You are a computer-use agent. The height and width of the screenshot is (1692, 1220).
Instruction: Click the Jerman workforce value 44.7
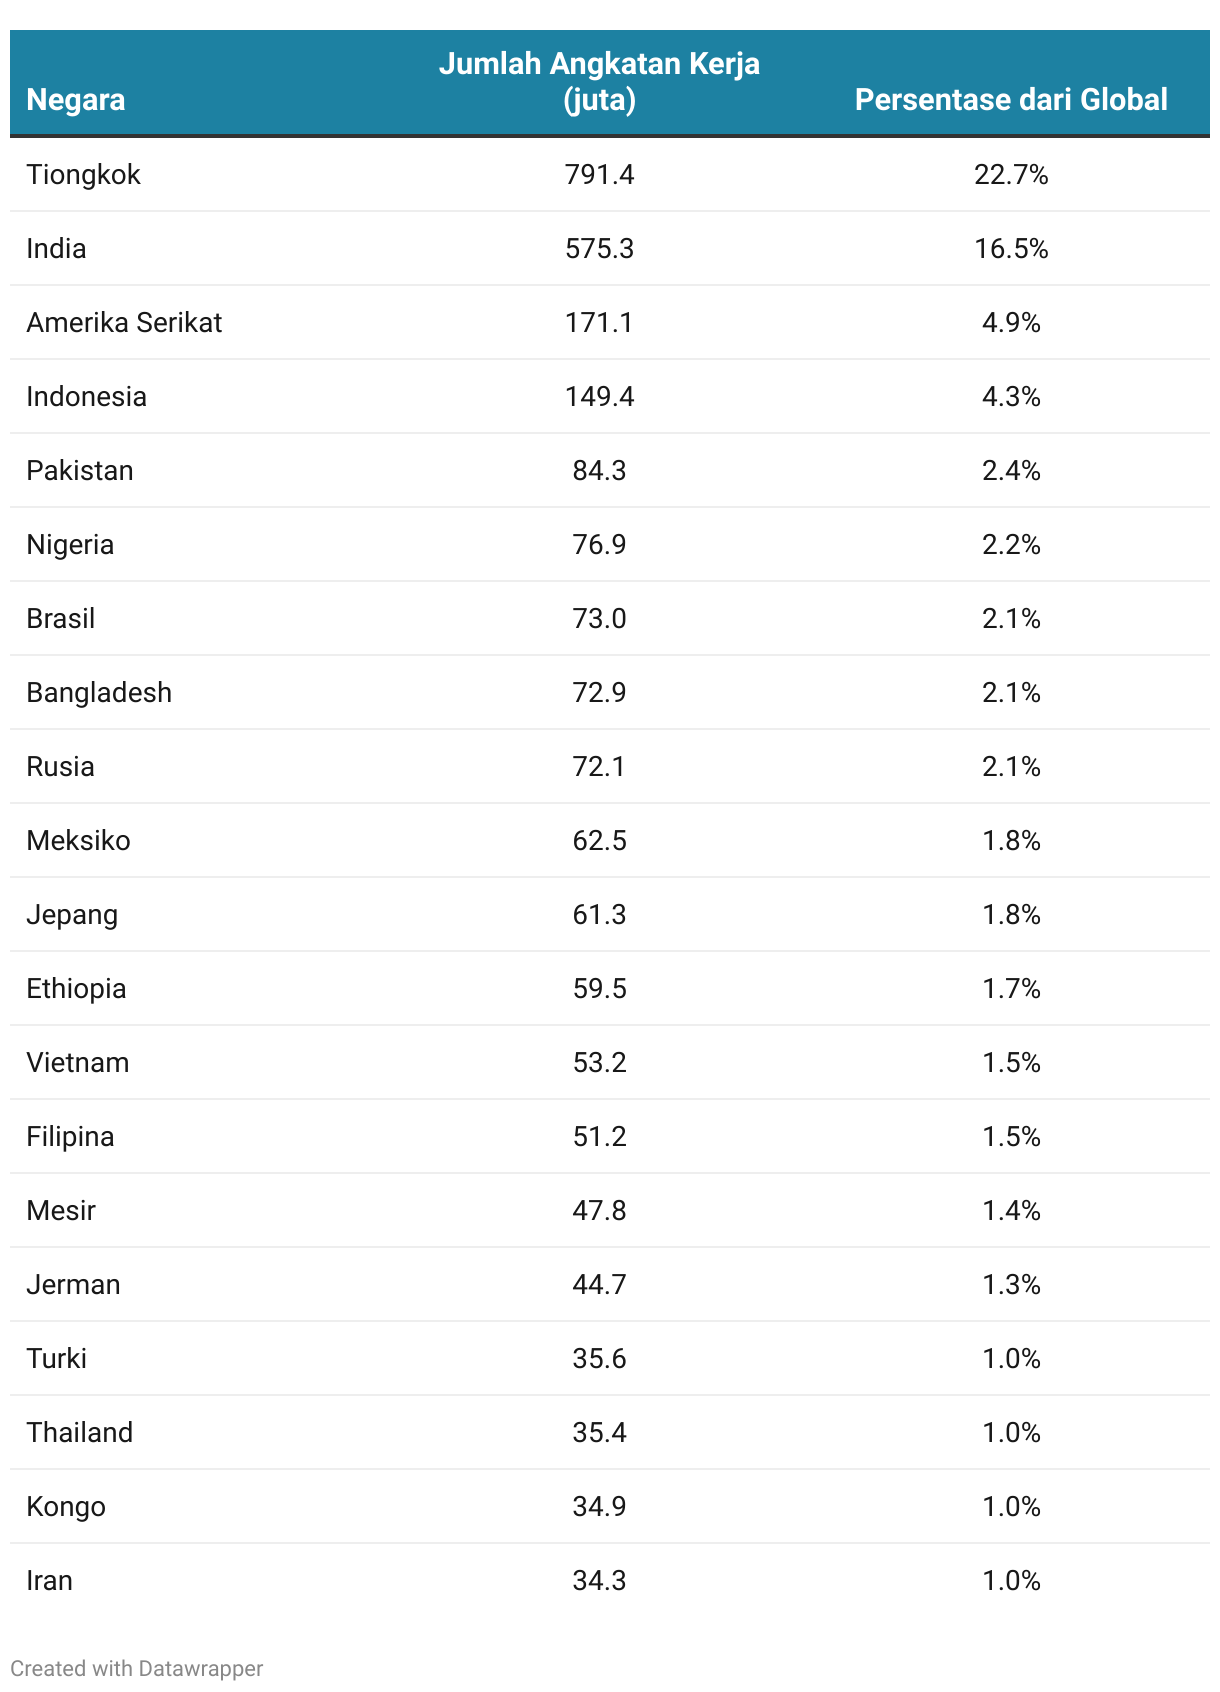(x=599, y=1285)
